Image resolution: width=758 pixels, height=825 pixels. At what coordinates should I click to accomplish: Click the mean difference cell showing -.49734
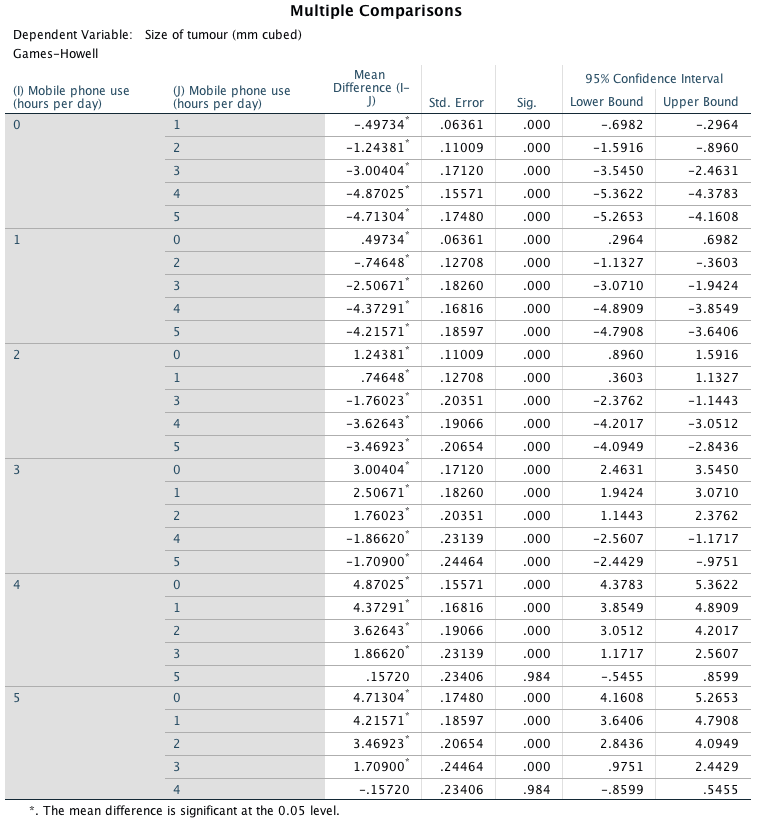[380, 125]
